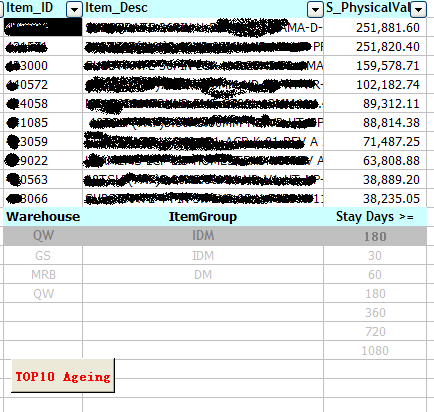Screen dimensions: 434x412
Task: Select MRB in the Warehouse list
Action: (43, 275)
